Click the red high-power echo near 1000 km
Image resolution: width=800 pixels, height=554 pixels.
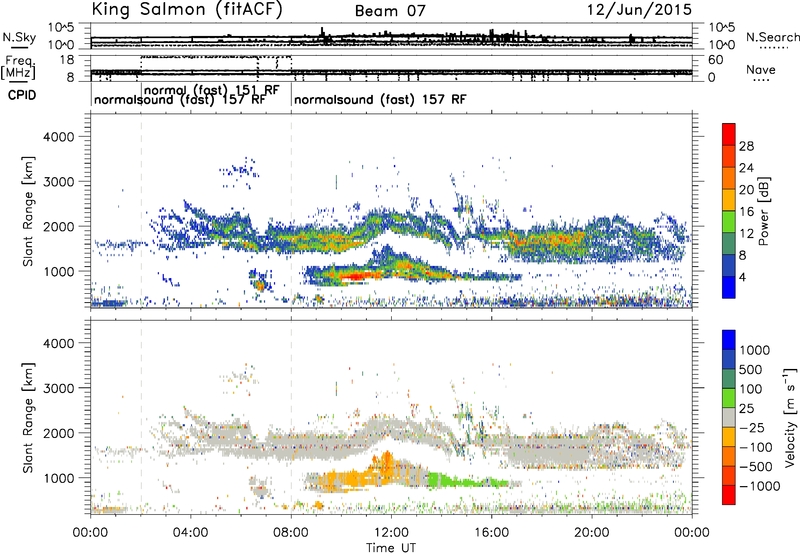(355, 276)
